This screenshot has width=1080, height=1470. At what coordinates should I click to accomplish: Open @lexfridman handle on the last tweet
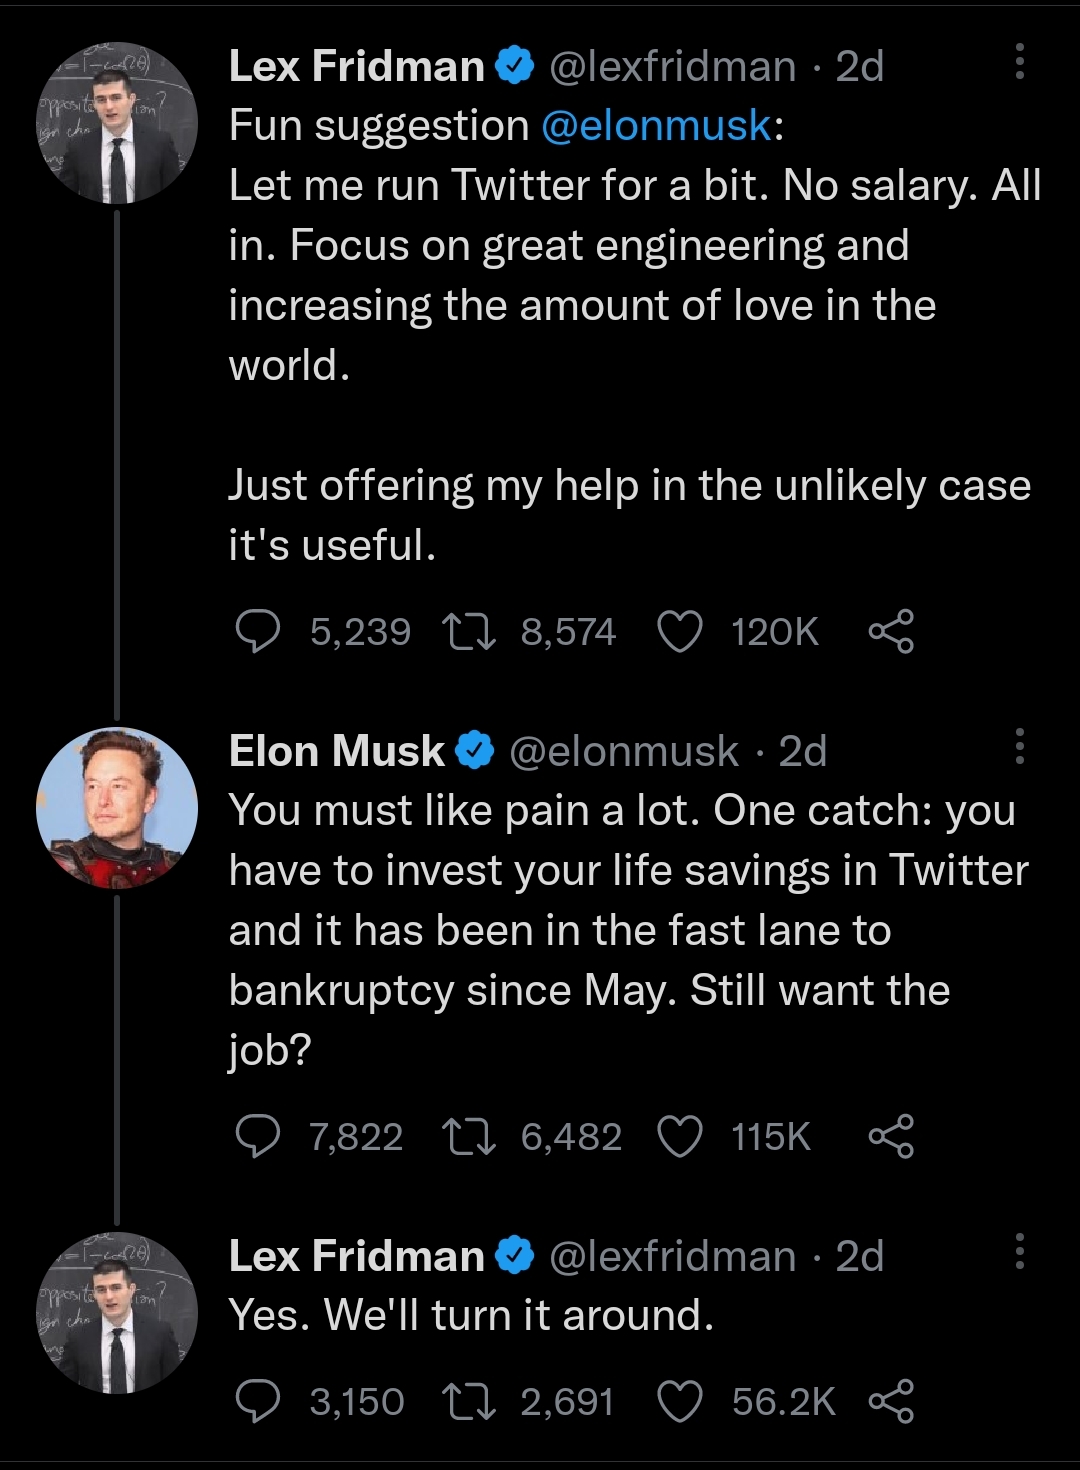672,1256
